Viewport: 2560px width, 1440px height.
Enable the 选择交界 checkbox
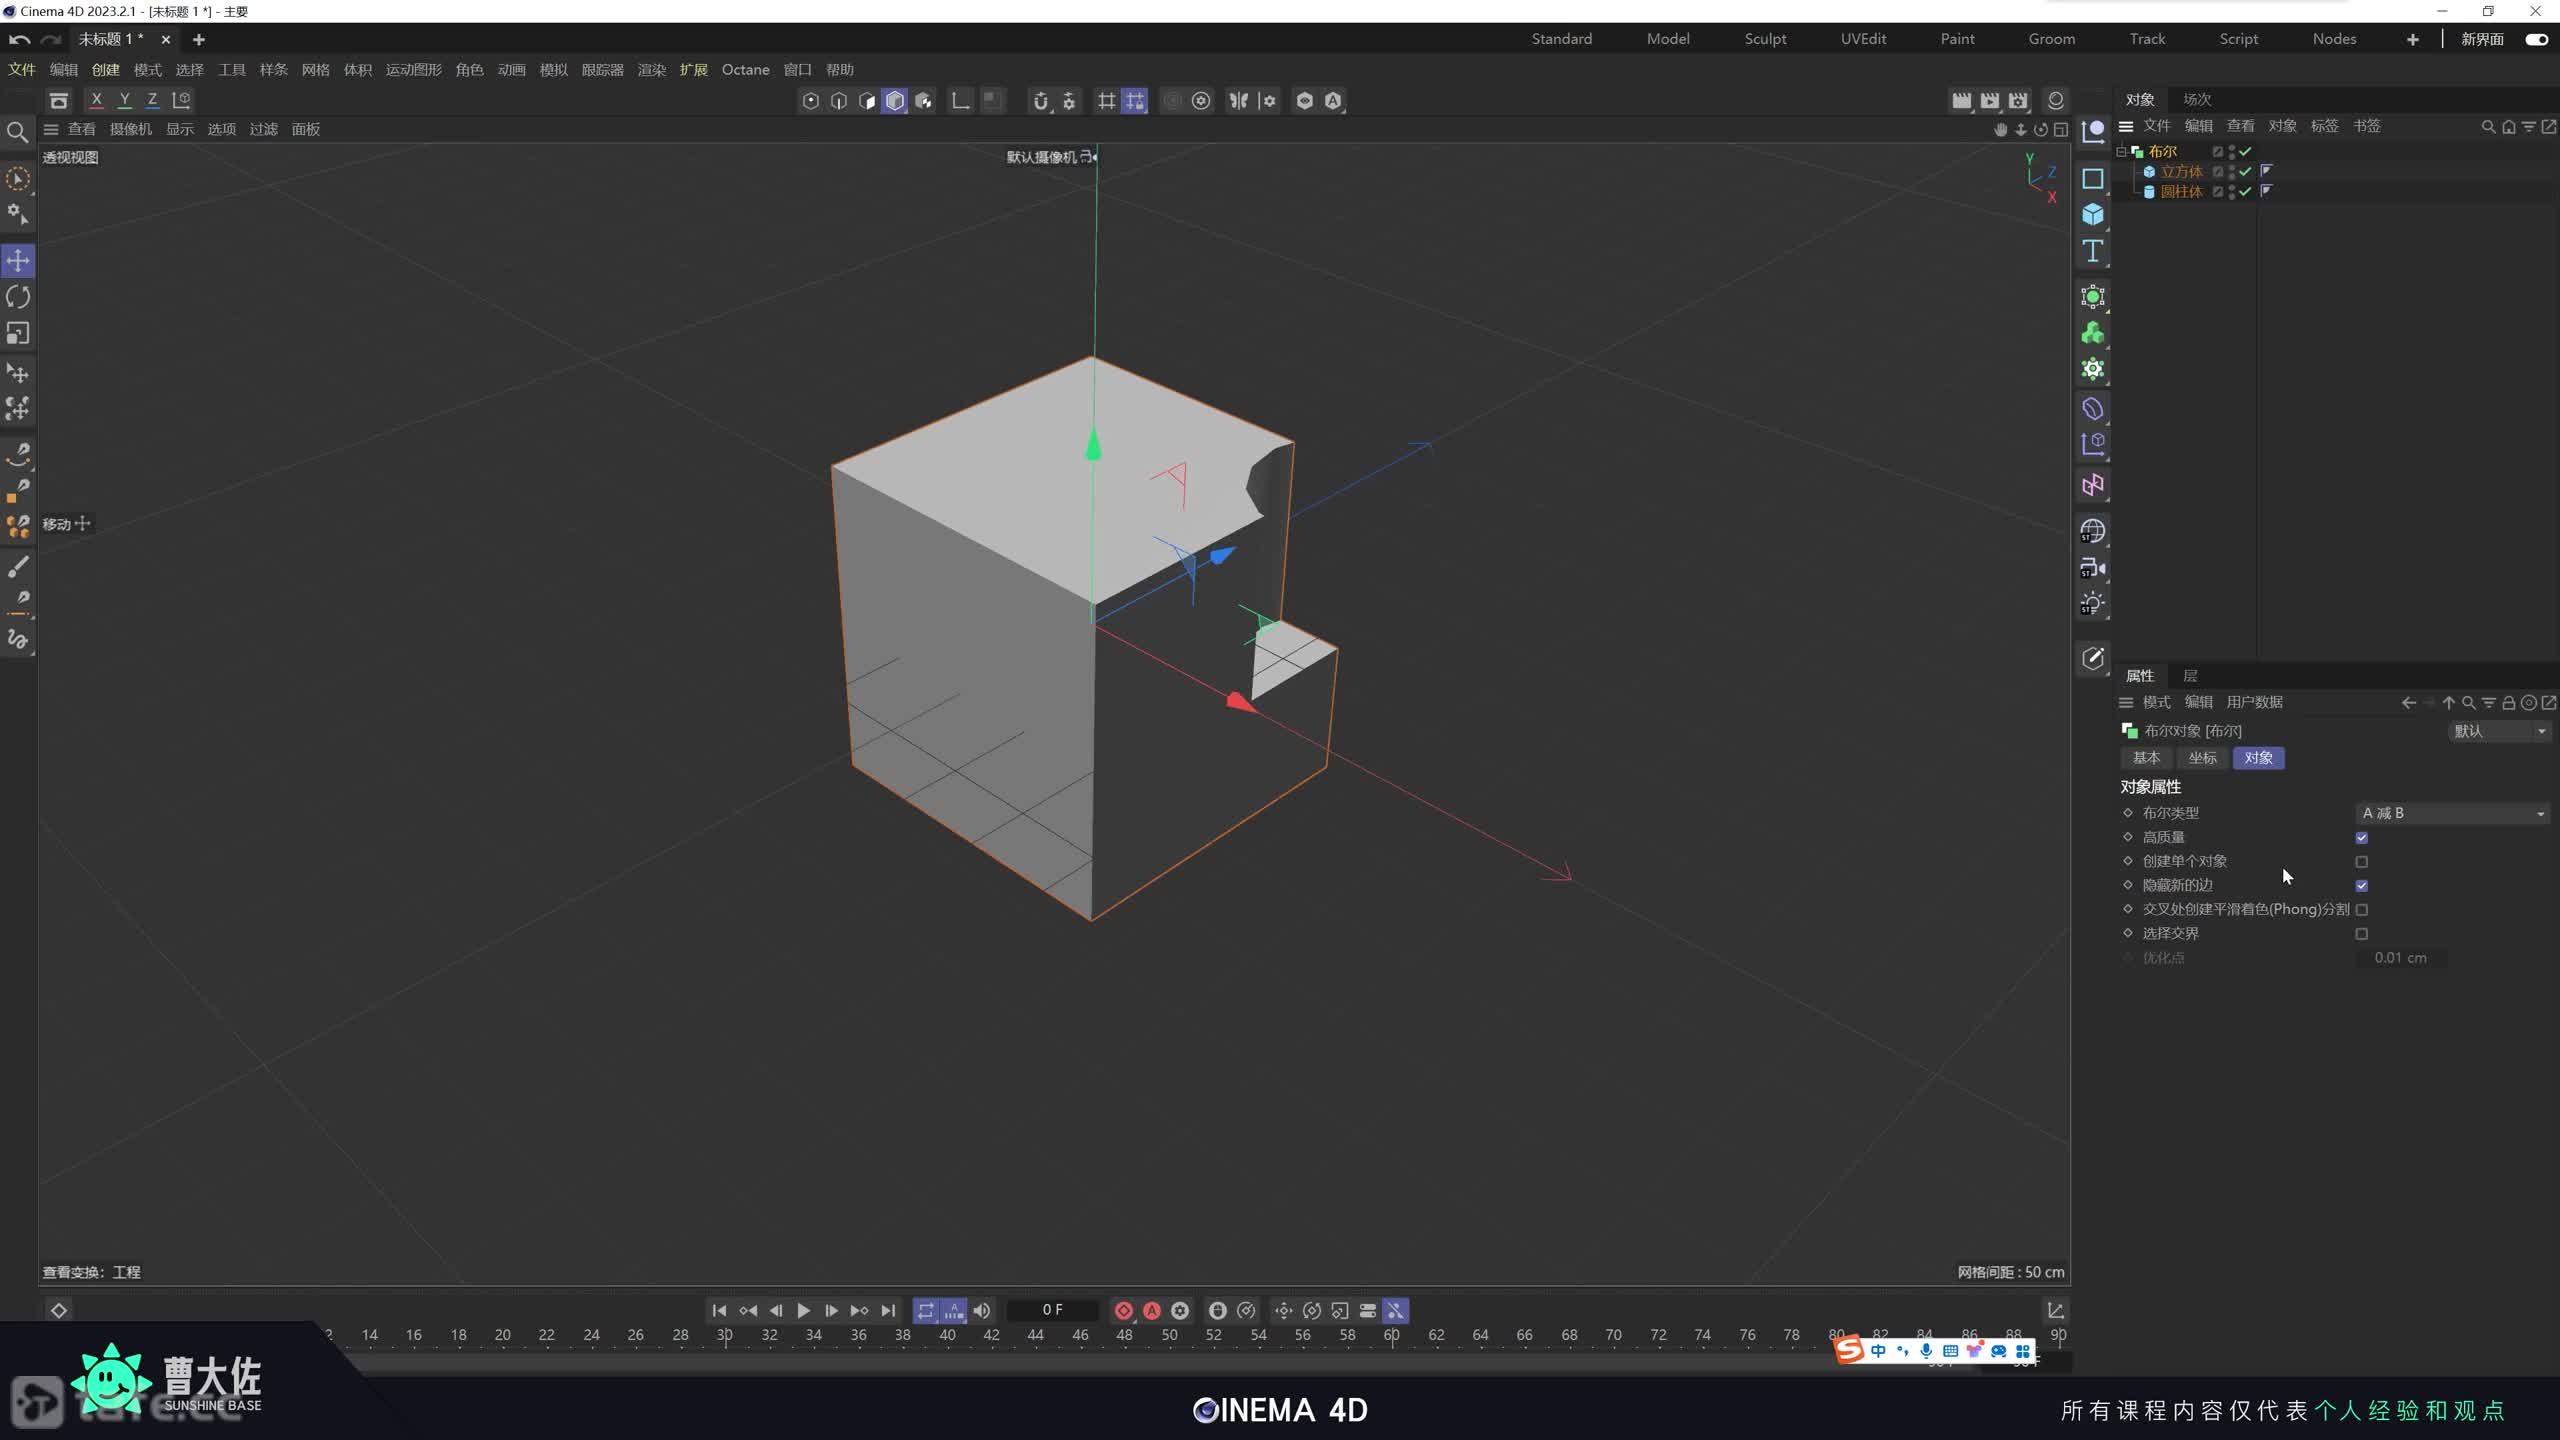(x=2361, y=934)
